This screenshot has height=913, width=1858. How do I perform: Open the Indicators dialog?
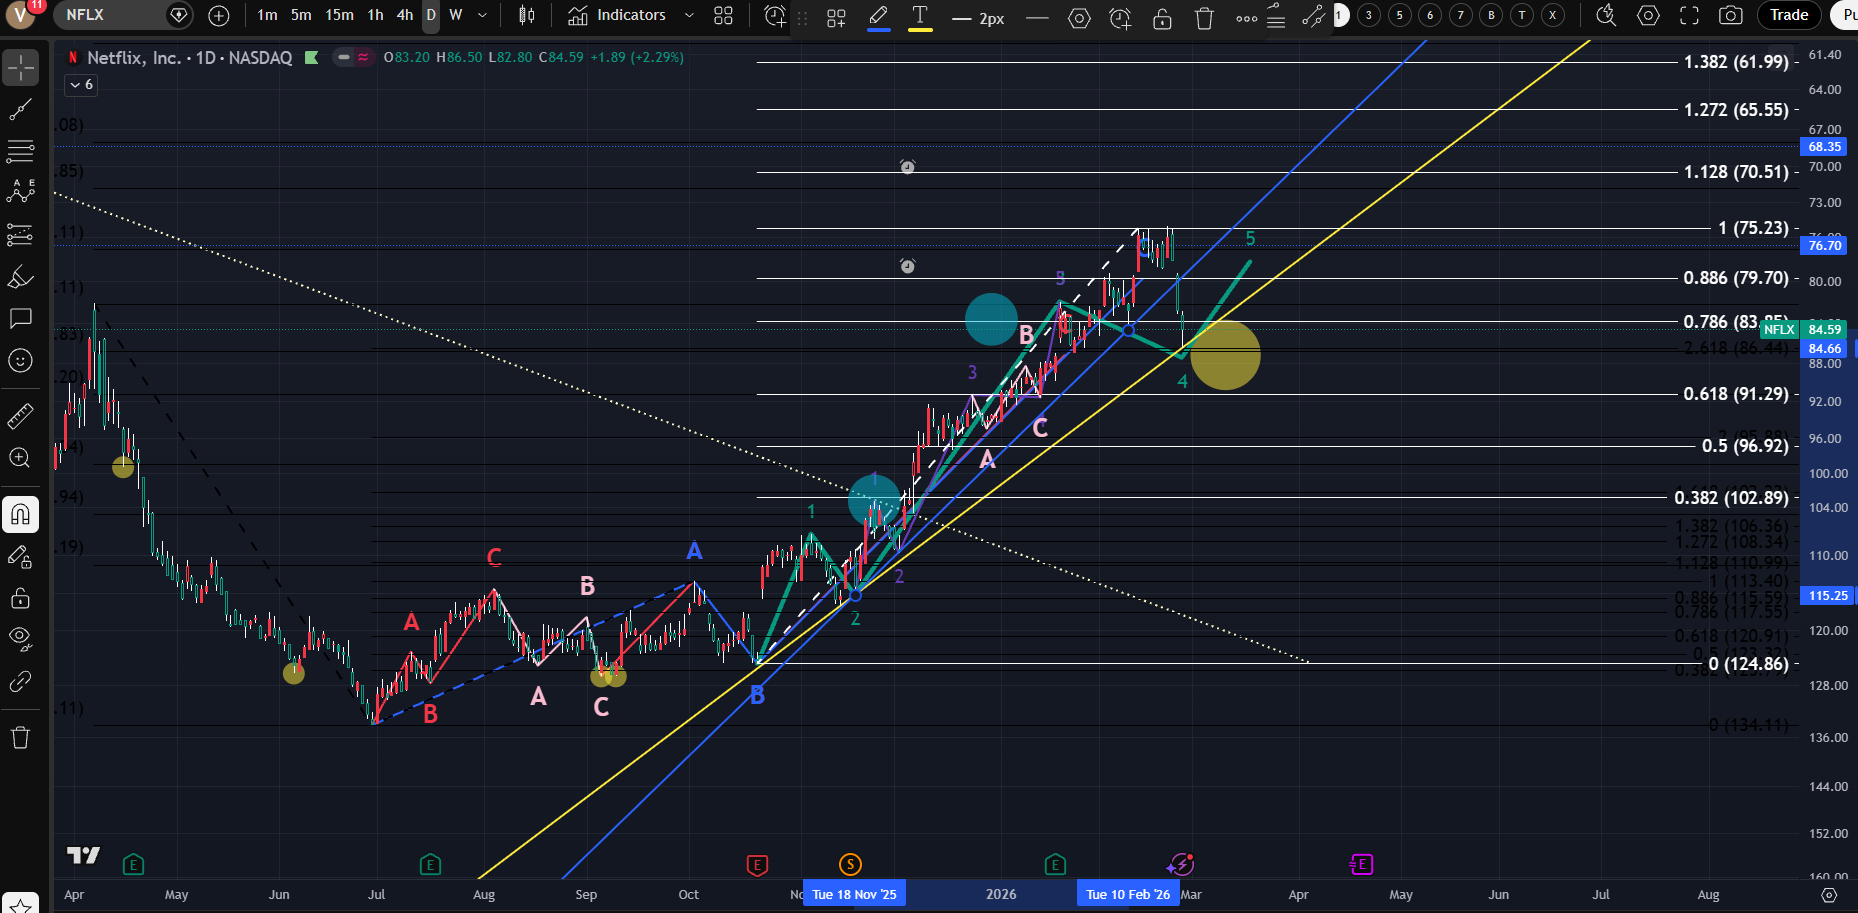point(617,16)
